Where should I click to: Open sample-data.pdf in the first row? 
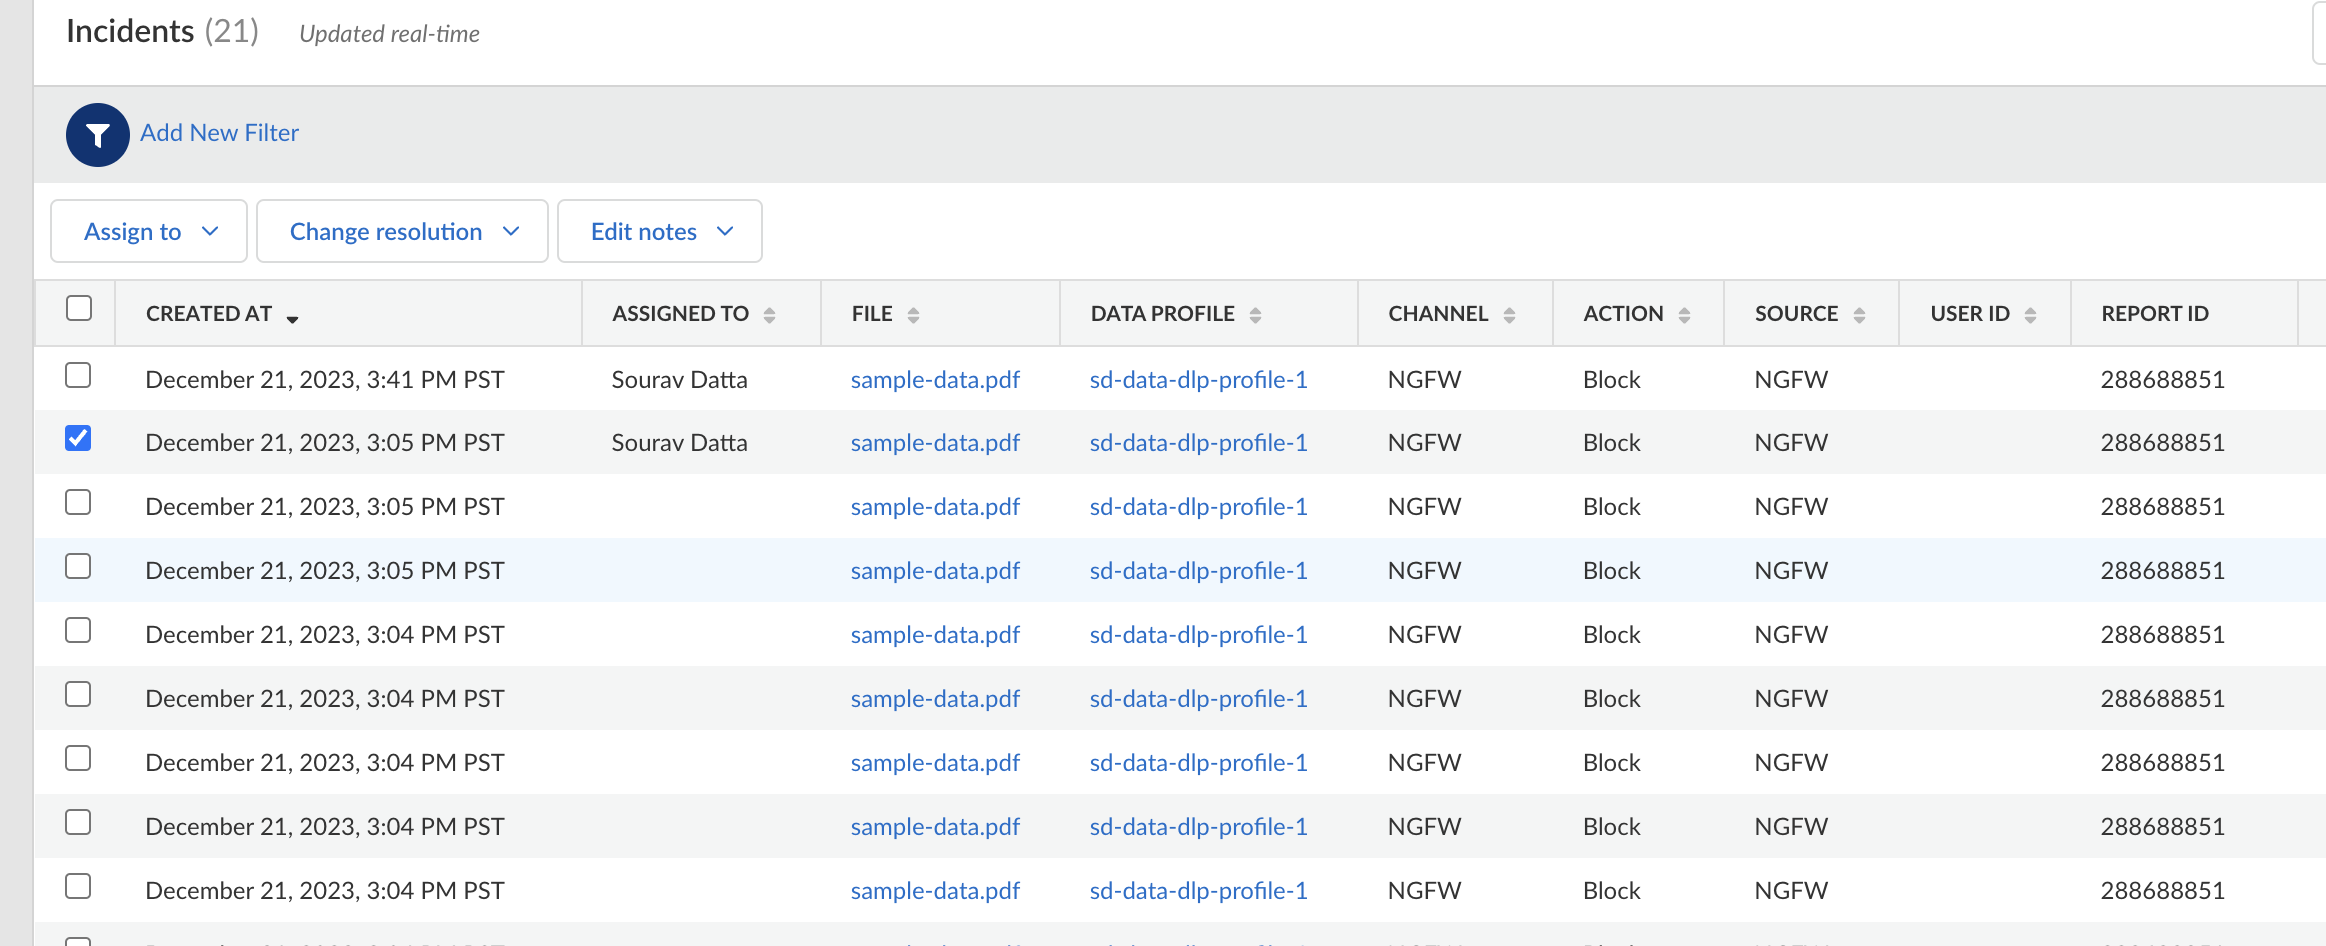click(x=935, y=380)
